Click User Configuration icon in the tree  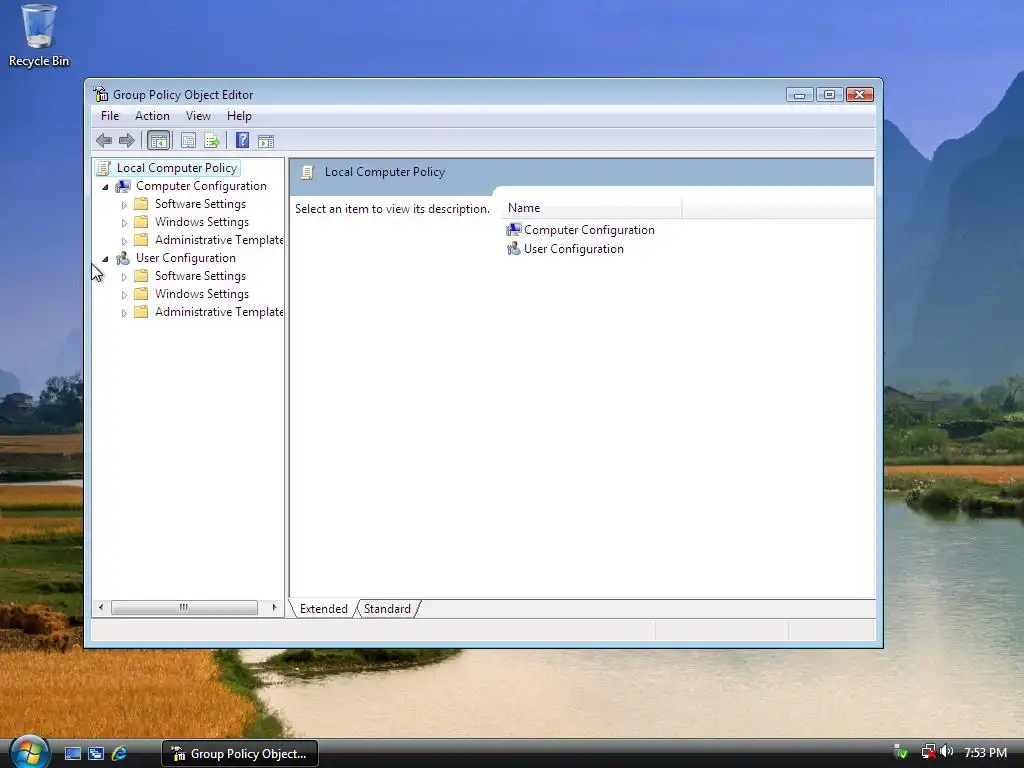click(x=123, y=258)
